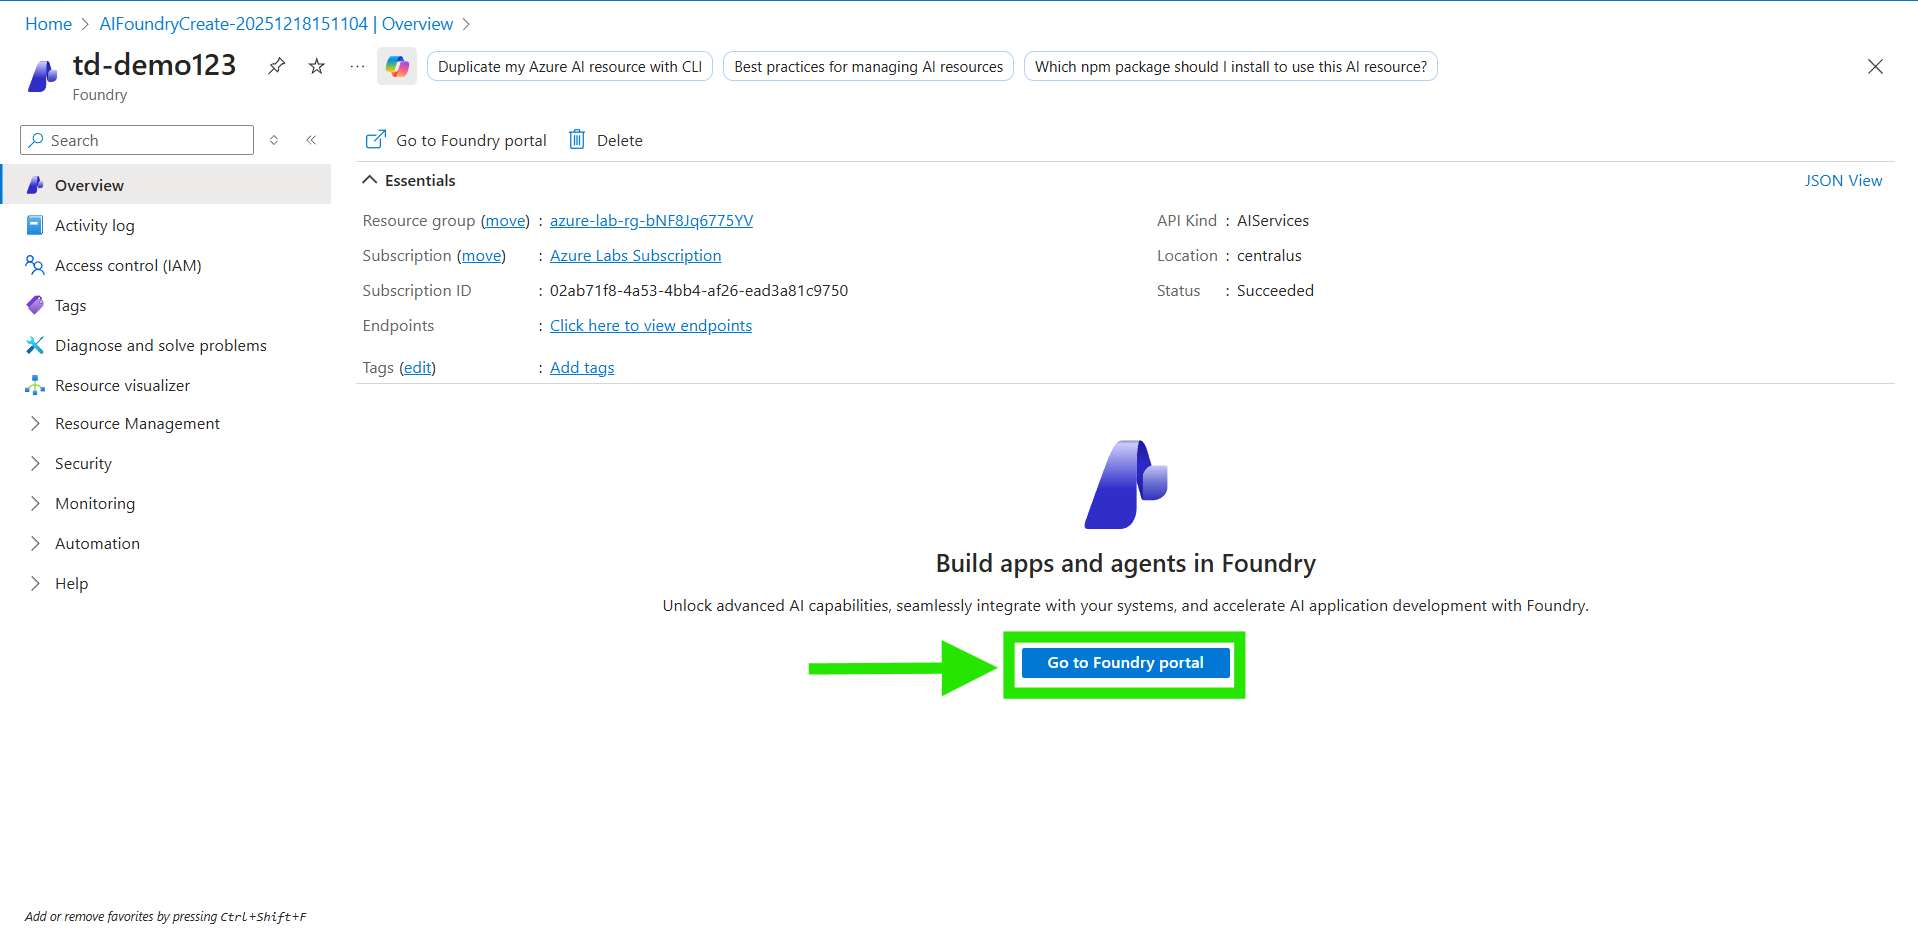Image resolution: width=1918 pixels, height=928 pixels.
Task: Open Diagnose and solve problems
Action: tap(160, 345)
